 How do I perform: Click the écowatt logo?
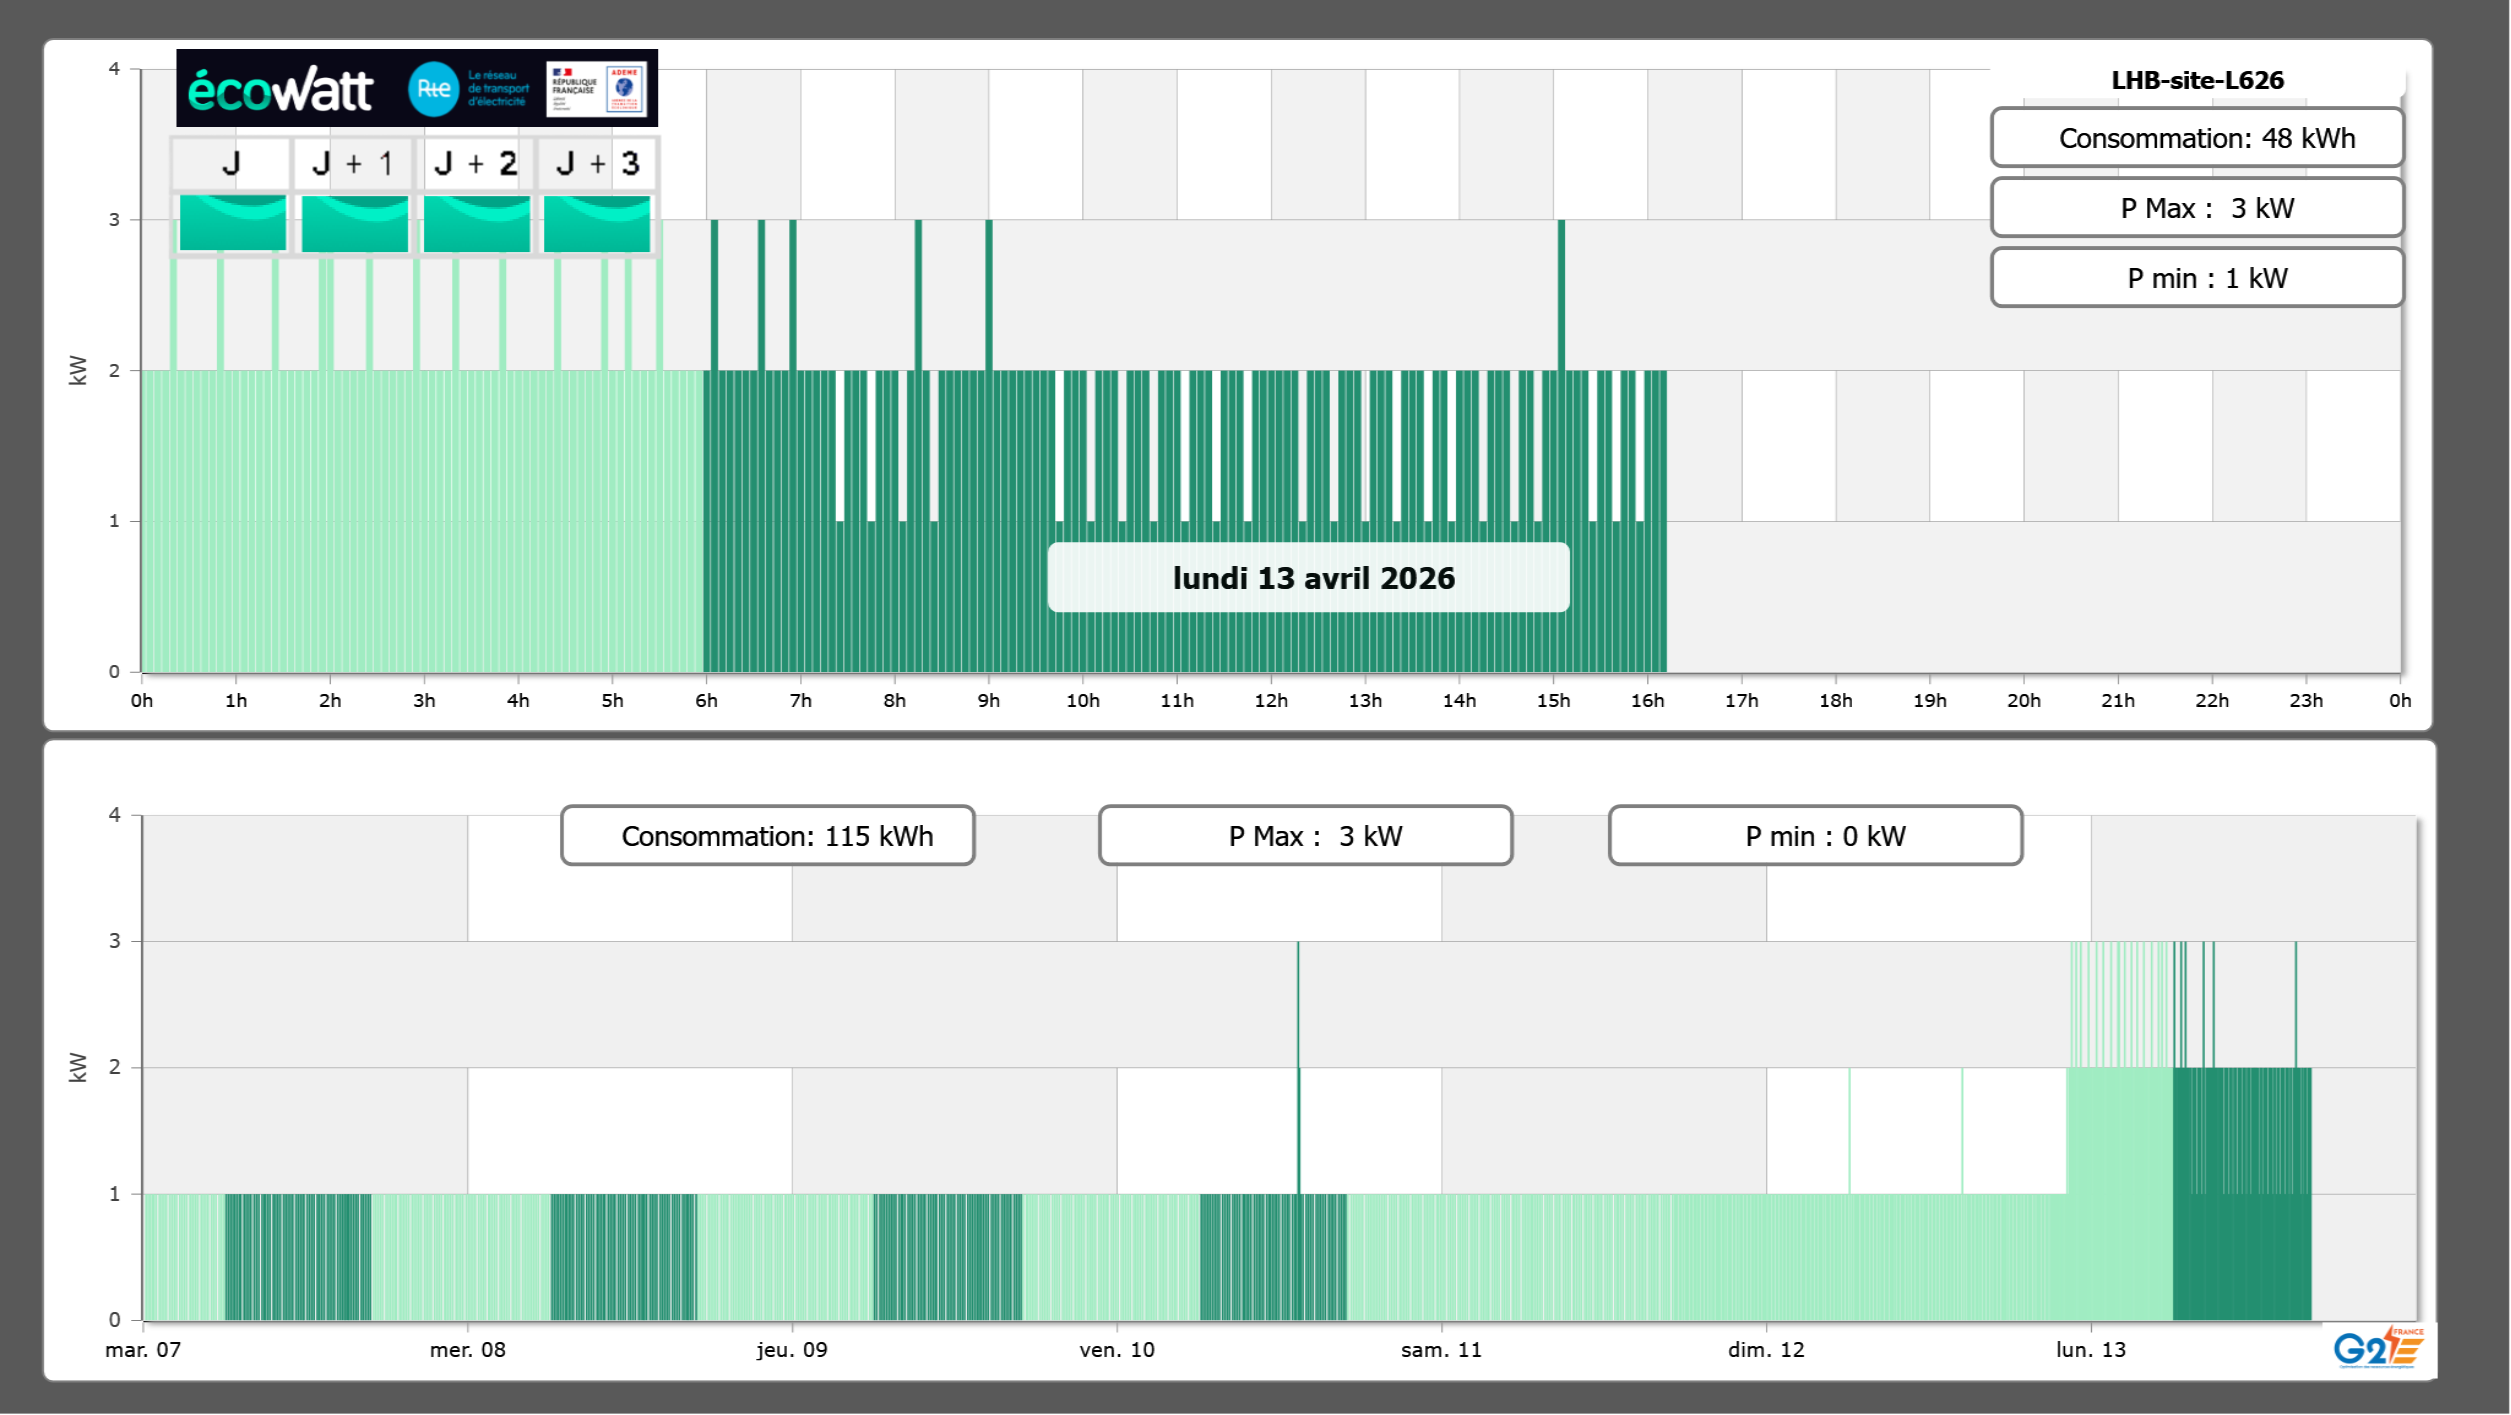[x=280, y=90]
